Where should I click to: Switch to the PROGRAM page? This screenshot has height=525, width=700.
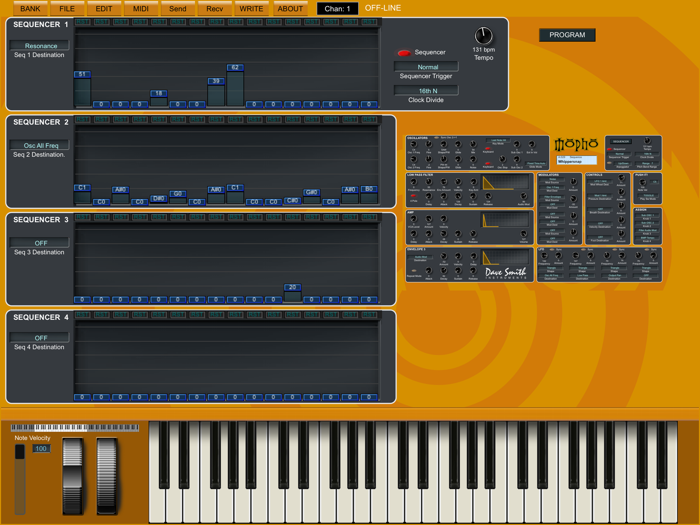[567, 35]
